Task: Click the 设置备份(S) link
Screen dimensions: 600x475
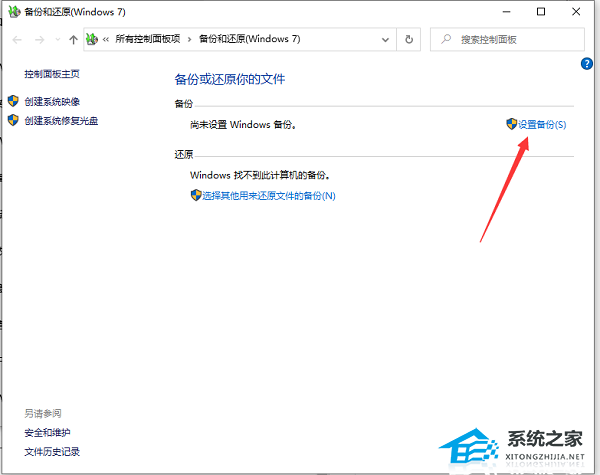Action: click(541, 124)
